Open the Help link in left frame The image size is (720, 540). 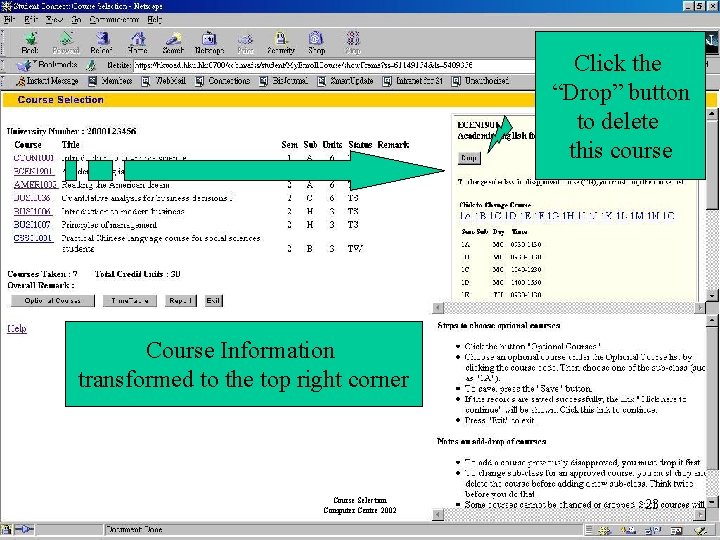pyautogui.click(x=17, y=329)
